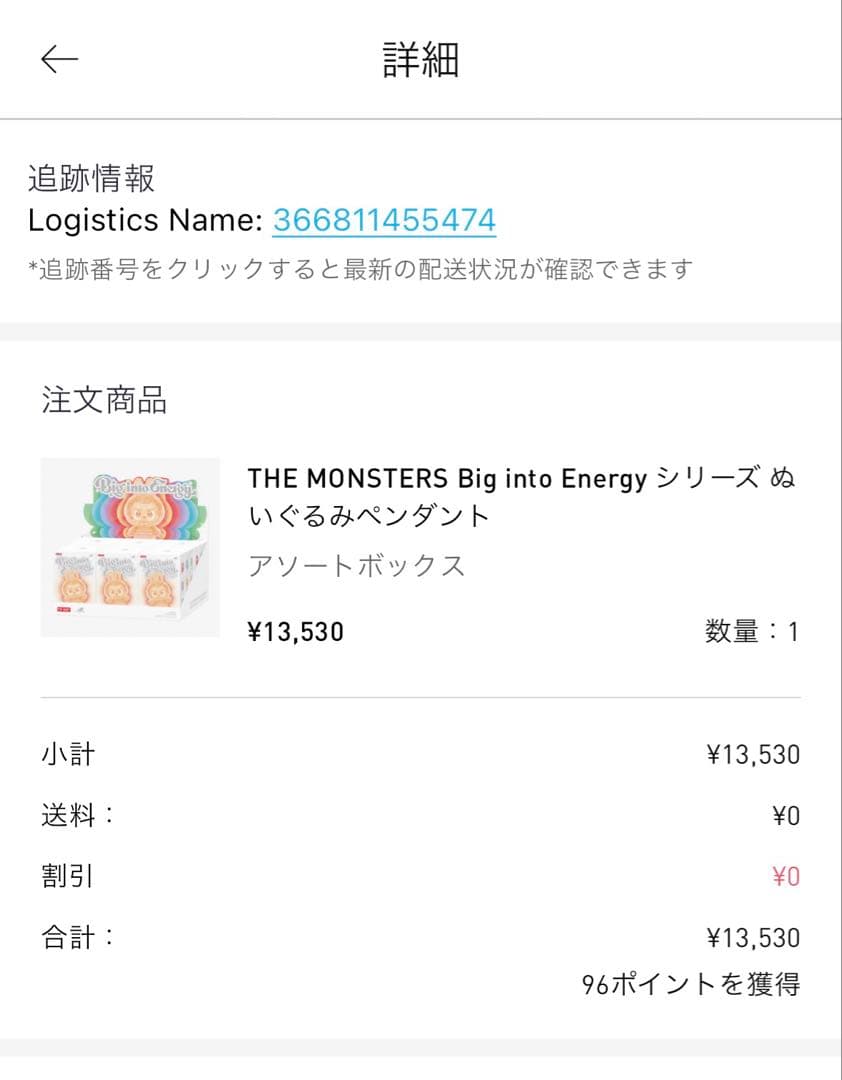Open tracking number 366811455474 link
The image size is (842, 1080).
pyautogui.click(x=384, y=220)
